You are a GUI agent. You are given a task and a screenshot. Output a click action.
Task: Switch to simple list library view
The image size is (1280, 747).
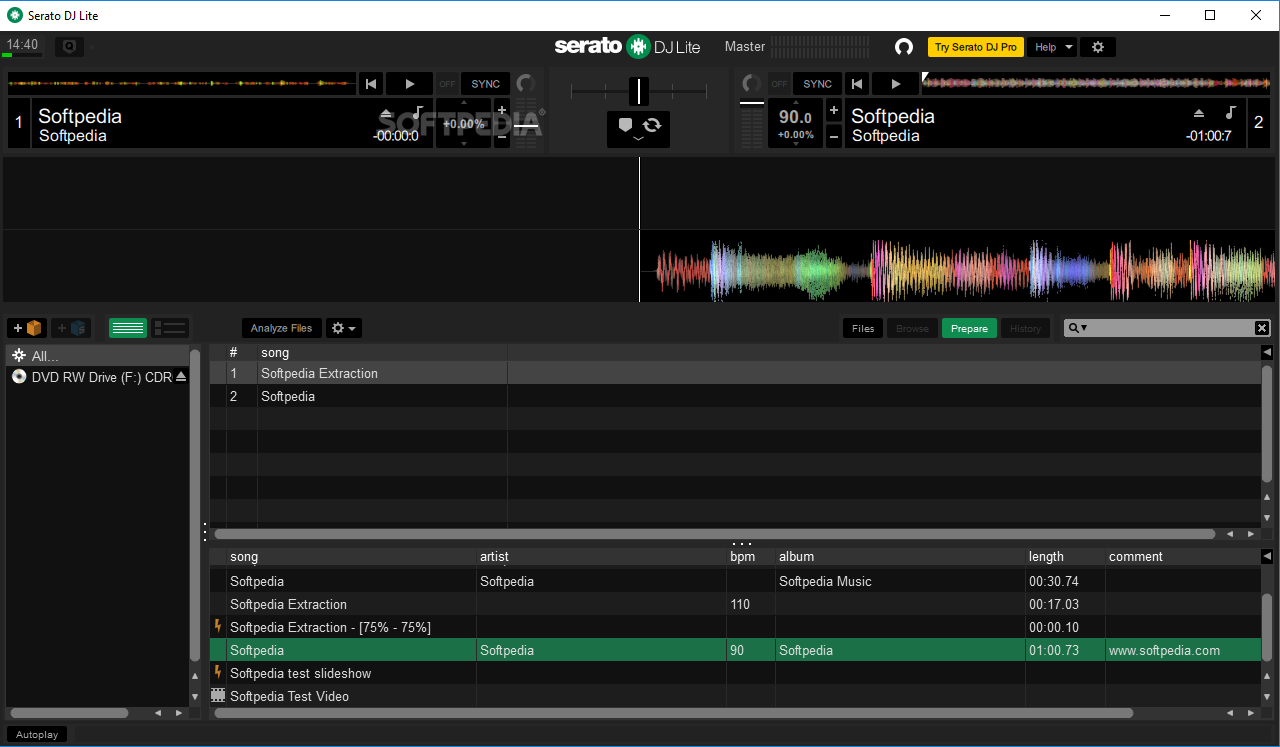[x=128, y=328]
